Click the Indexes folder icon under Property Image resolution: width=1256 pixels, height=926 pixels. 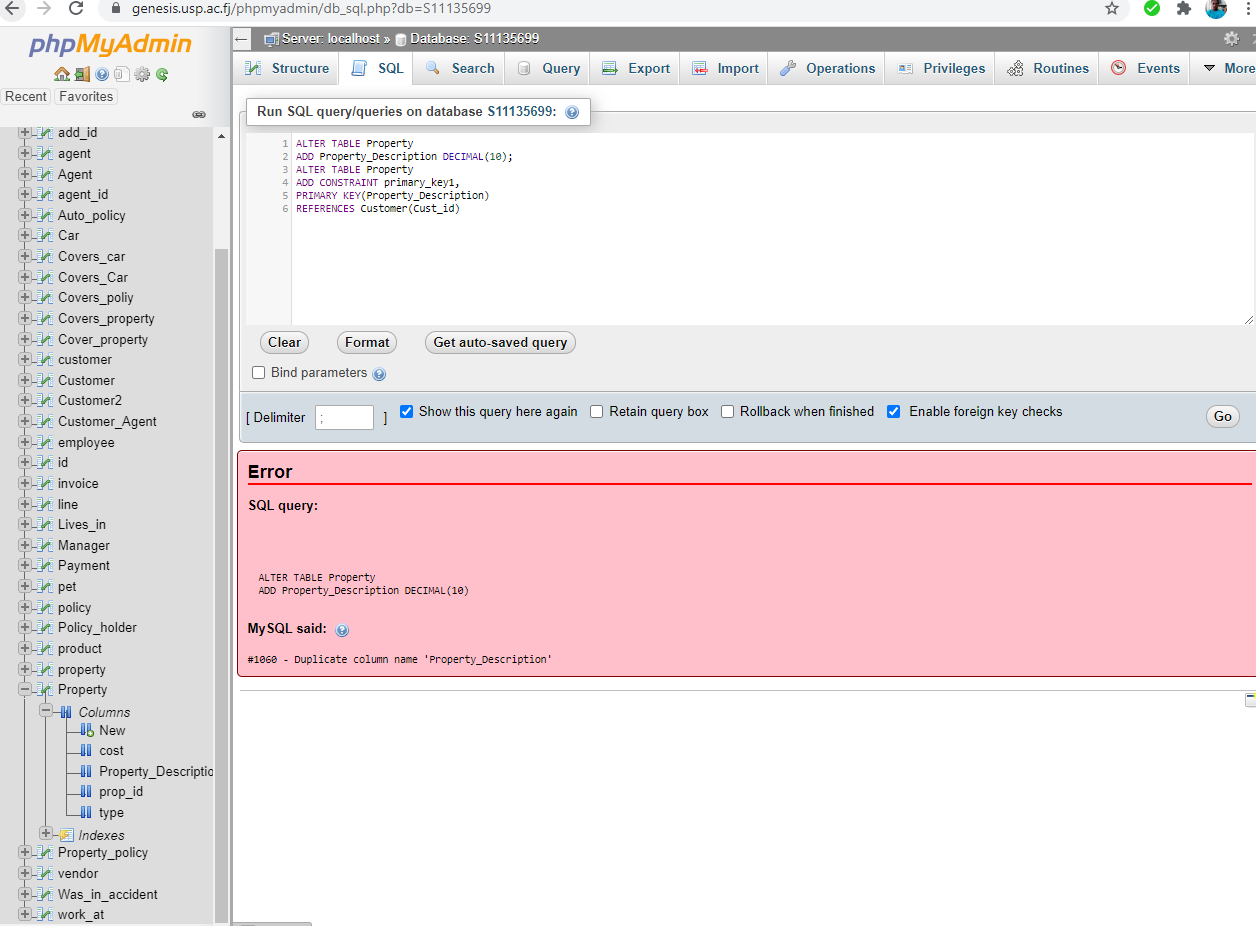[x=65, y=835]
